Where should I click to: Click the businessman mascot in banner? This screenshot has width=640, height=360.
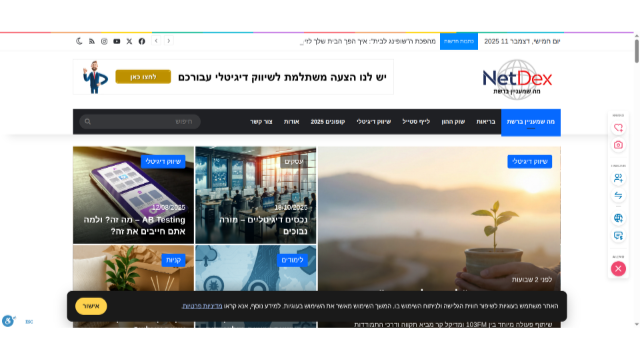95,77
